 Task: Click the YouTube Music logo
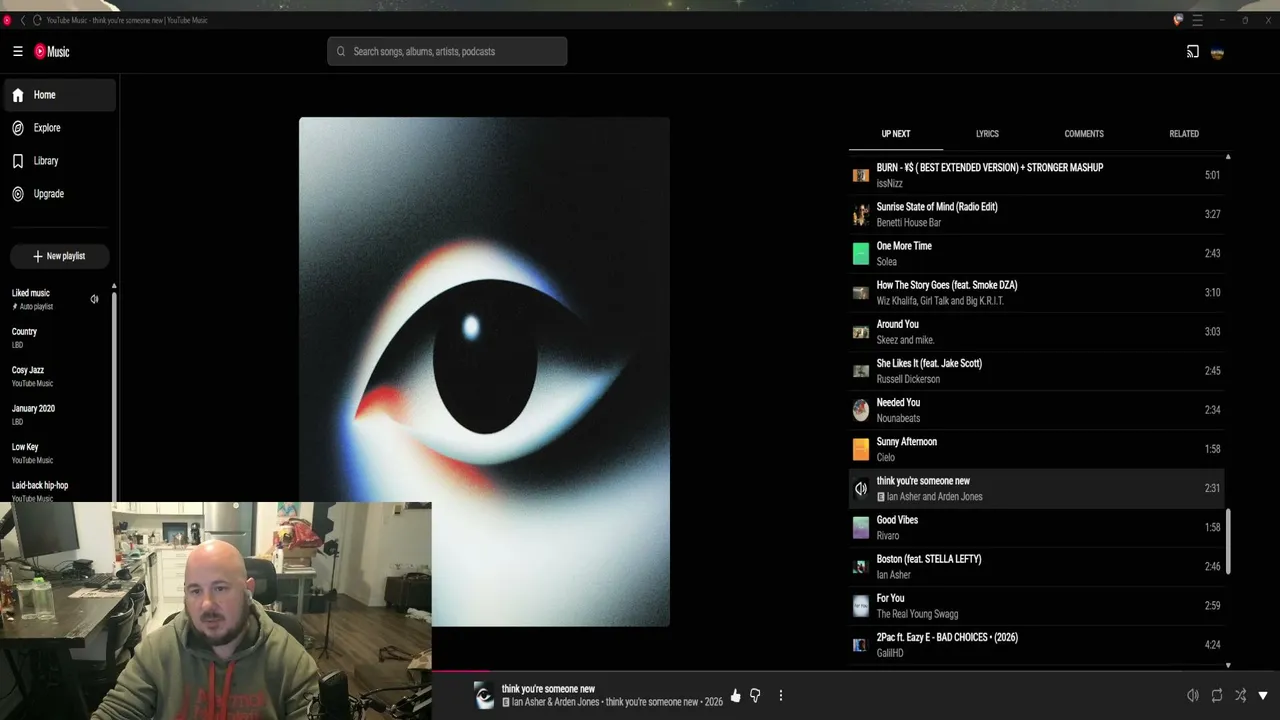coord(52,52)
